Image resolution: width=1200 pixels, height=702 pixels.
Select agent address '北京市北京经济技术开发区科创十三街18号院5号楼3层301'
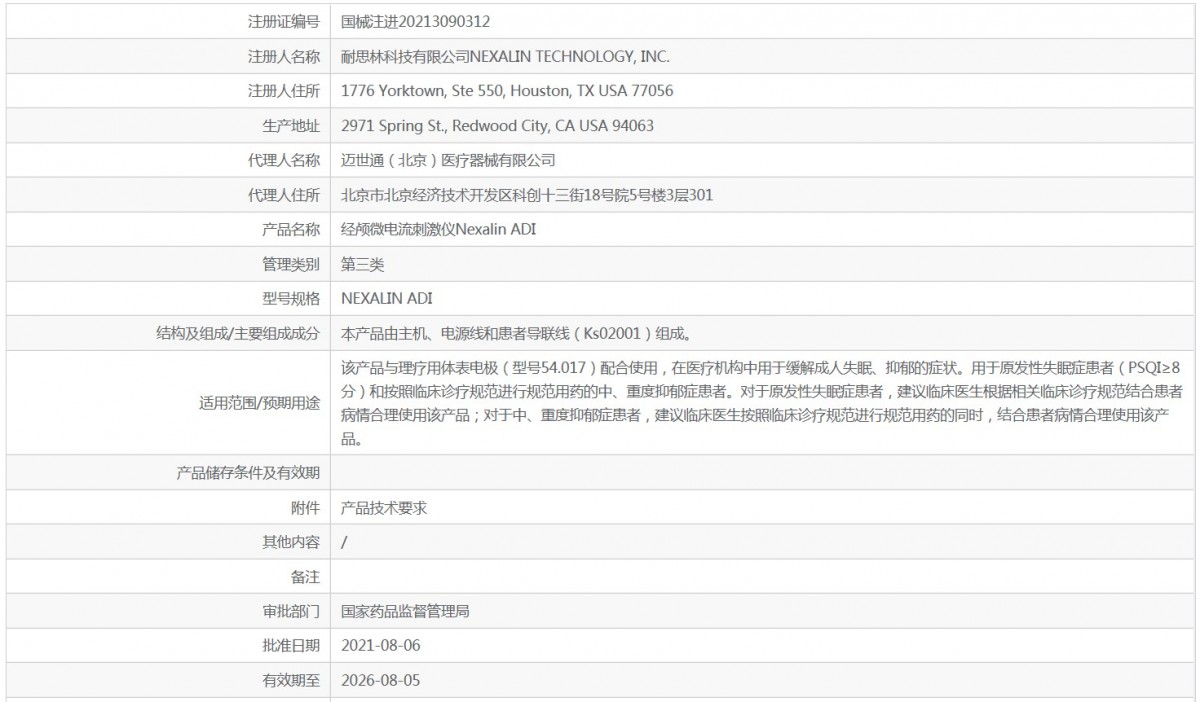click(x=527, y=195)
